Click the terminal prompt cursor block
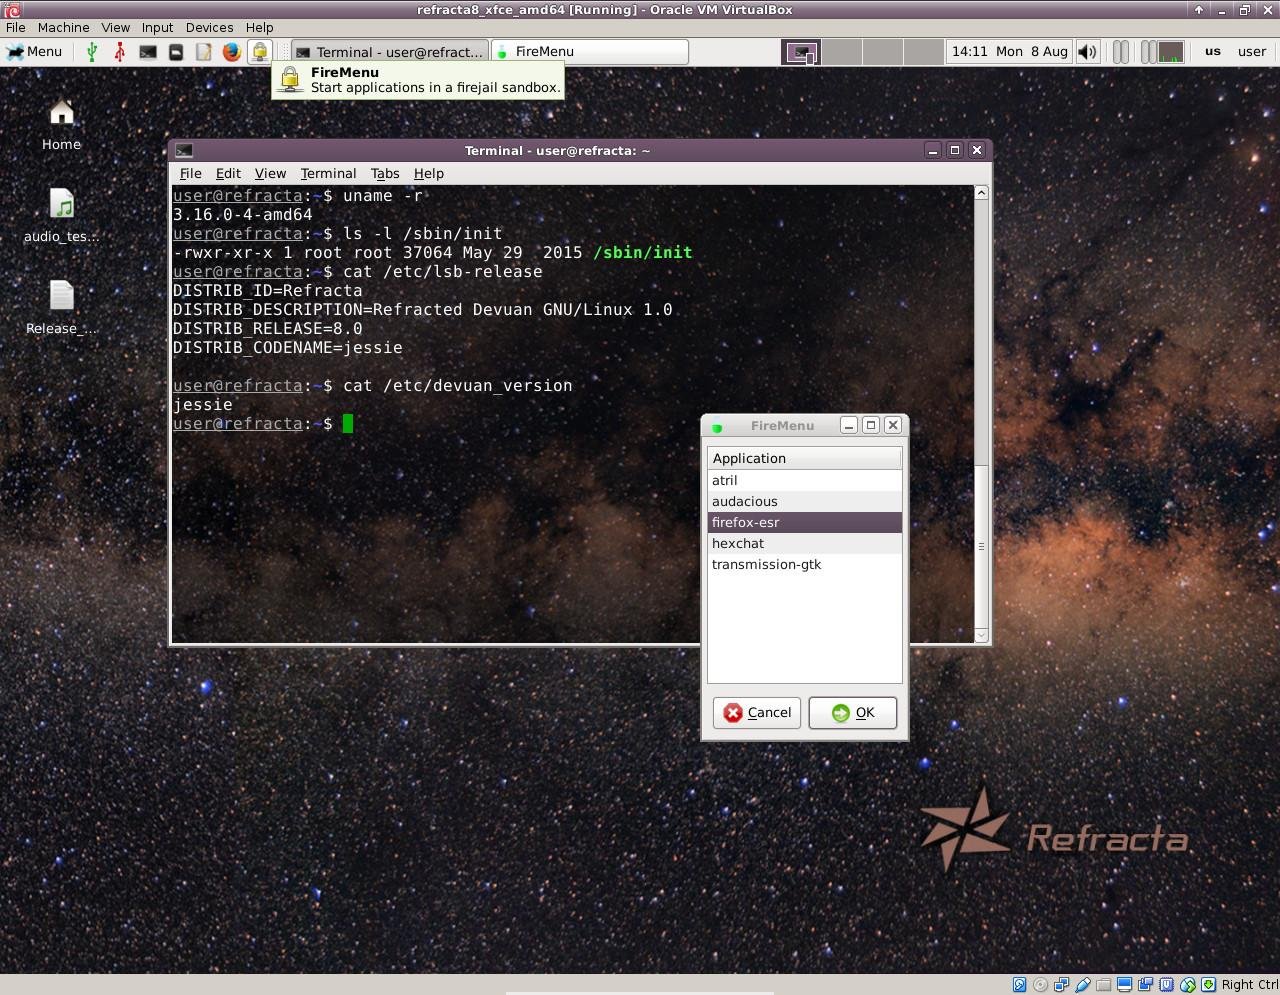 point(348,423)
